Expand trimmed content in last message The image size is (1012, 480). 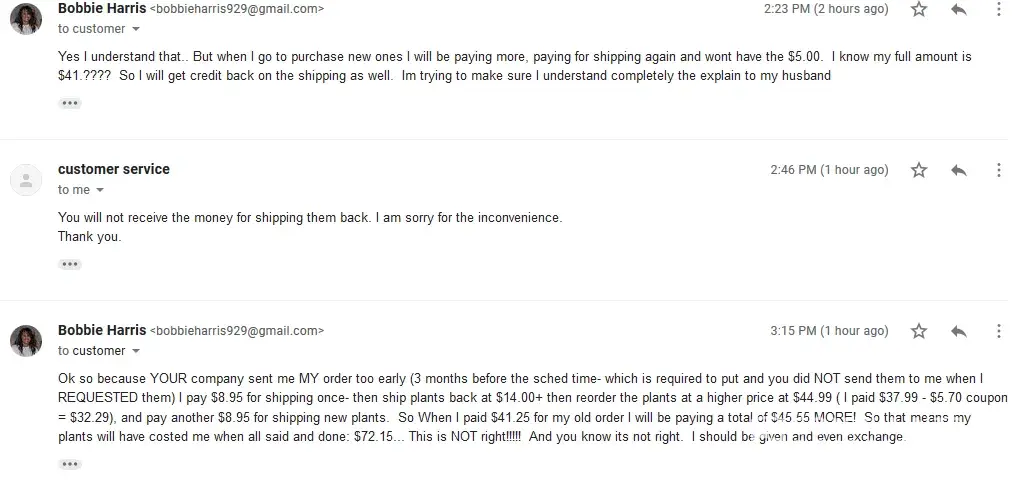coord(69,464)
